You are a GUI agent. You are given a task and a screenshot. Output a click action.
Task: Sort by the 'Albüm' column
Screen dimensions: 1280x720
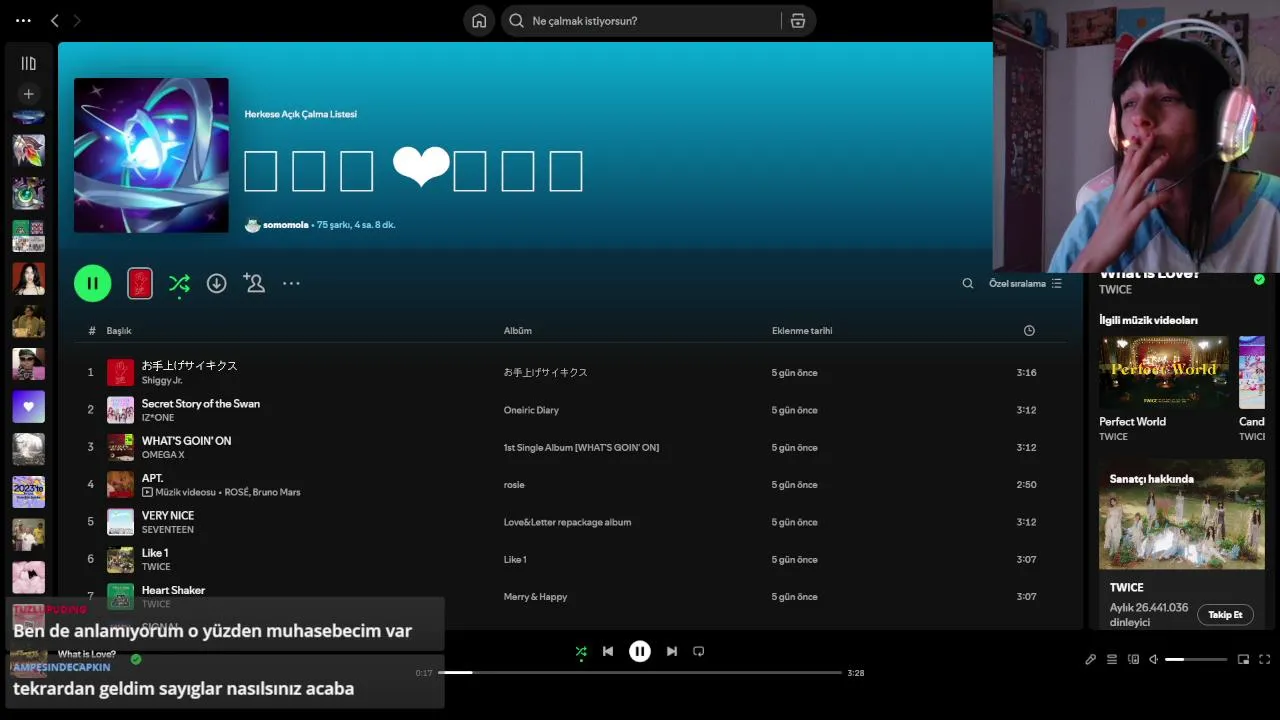pos(517,331)
